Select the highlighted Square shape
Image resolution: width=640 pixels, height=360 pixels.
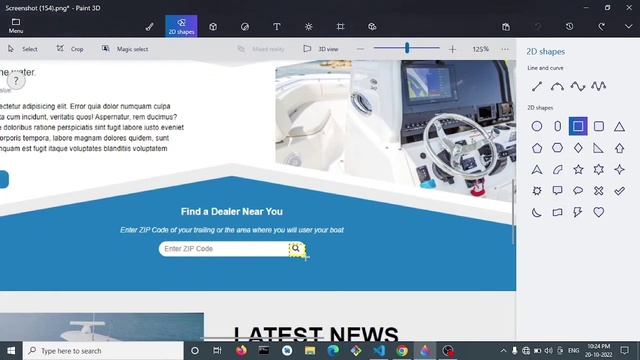click(x=578, y=126)
